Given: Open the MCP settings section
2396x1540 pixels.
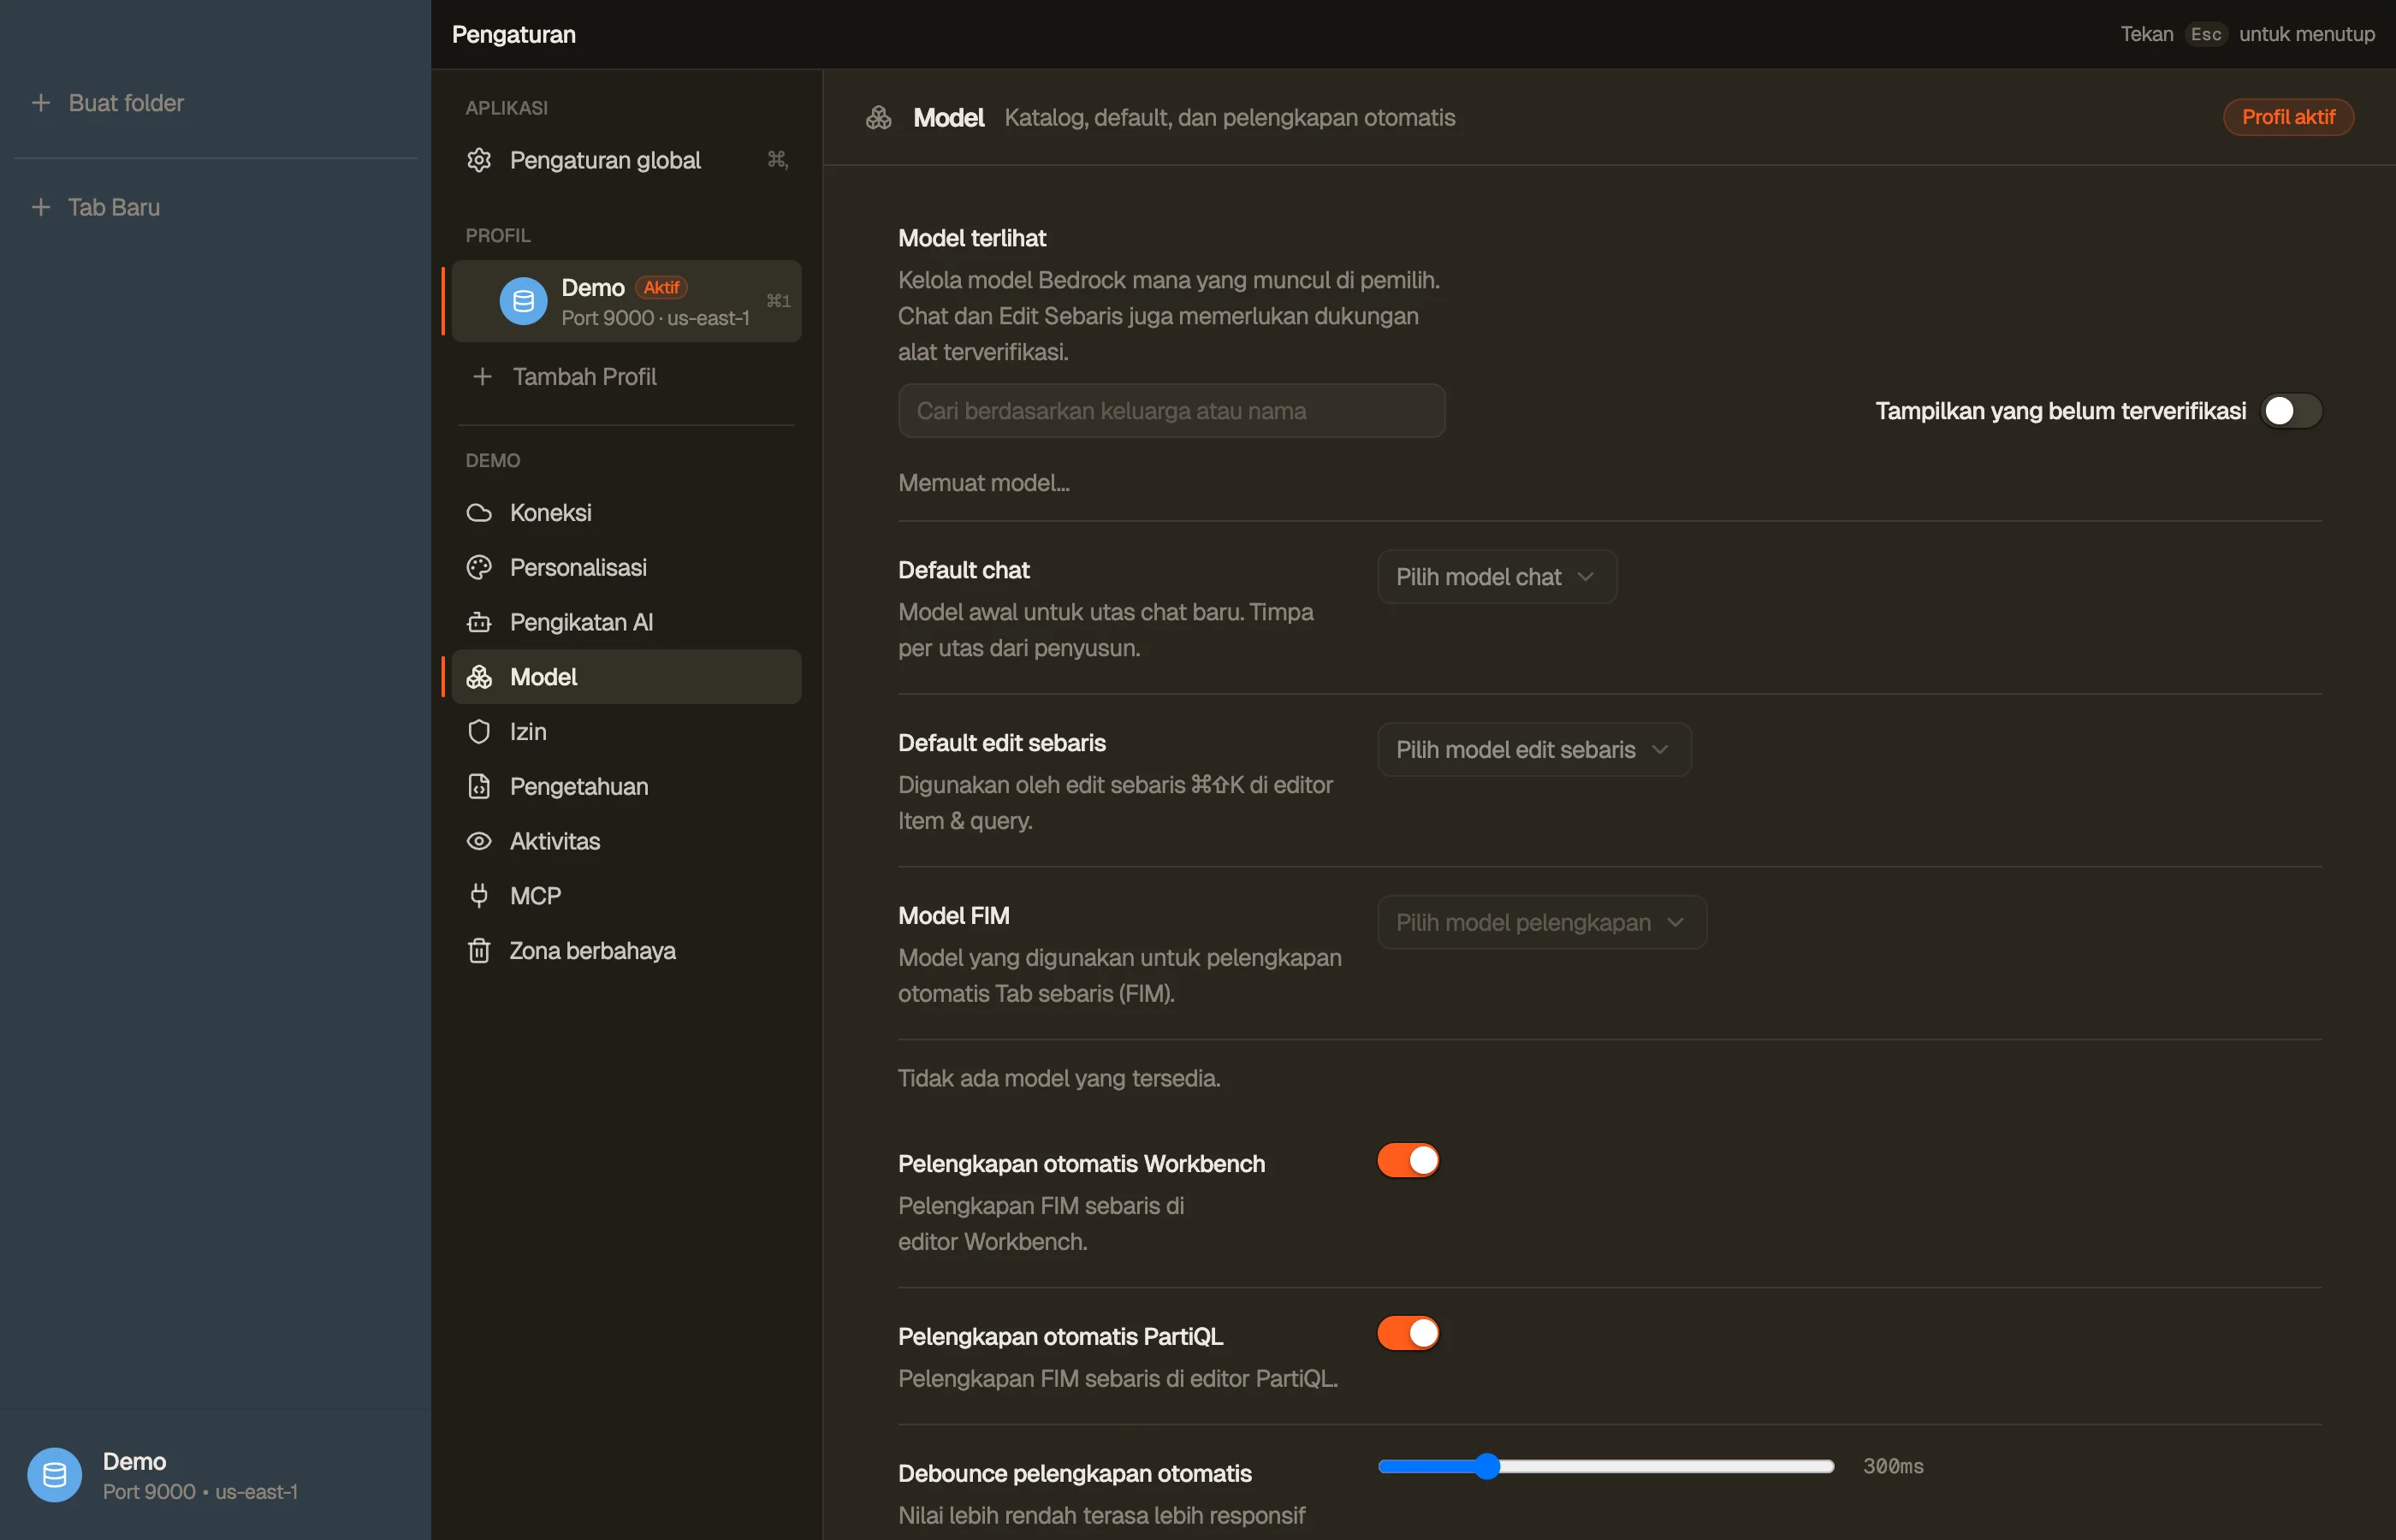Looking at the screenshot, I should [626, 896].
